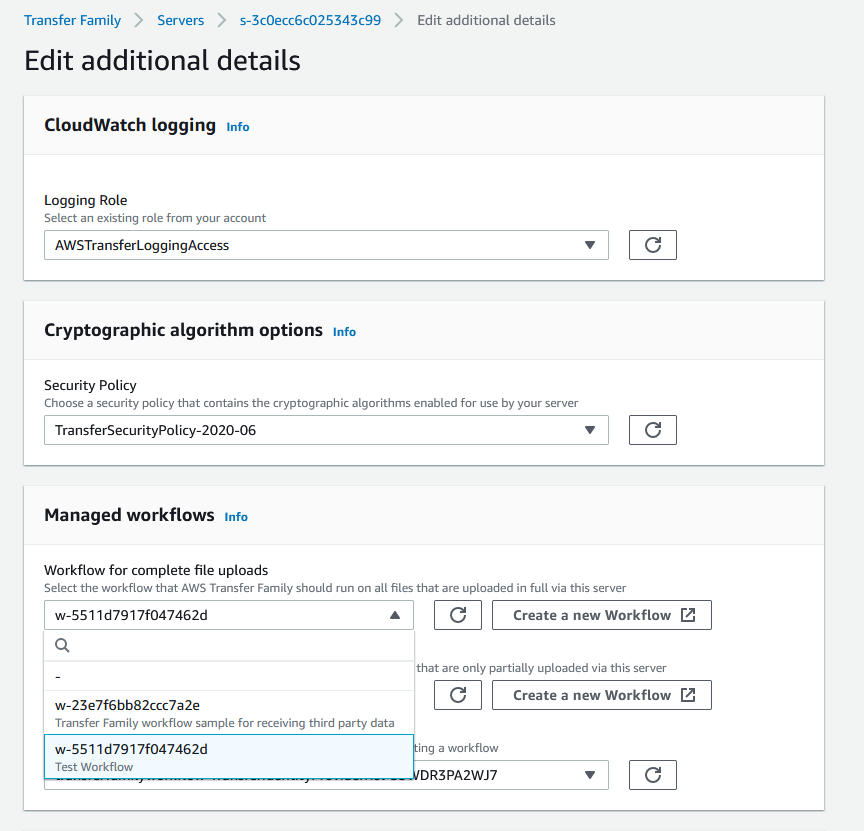The width and height of the screenshot is (864, 831).
Task: Refresh the Security Policy options
Action: pyautogui.click(x=652, y=429)
